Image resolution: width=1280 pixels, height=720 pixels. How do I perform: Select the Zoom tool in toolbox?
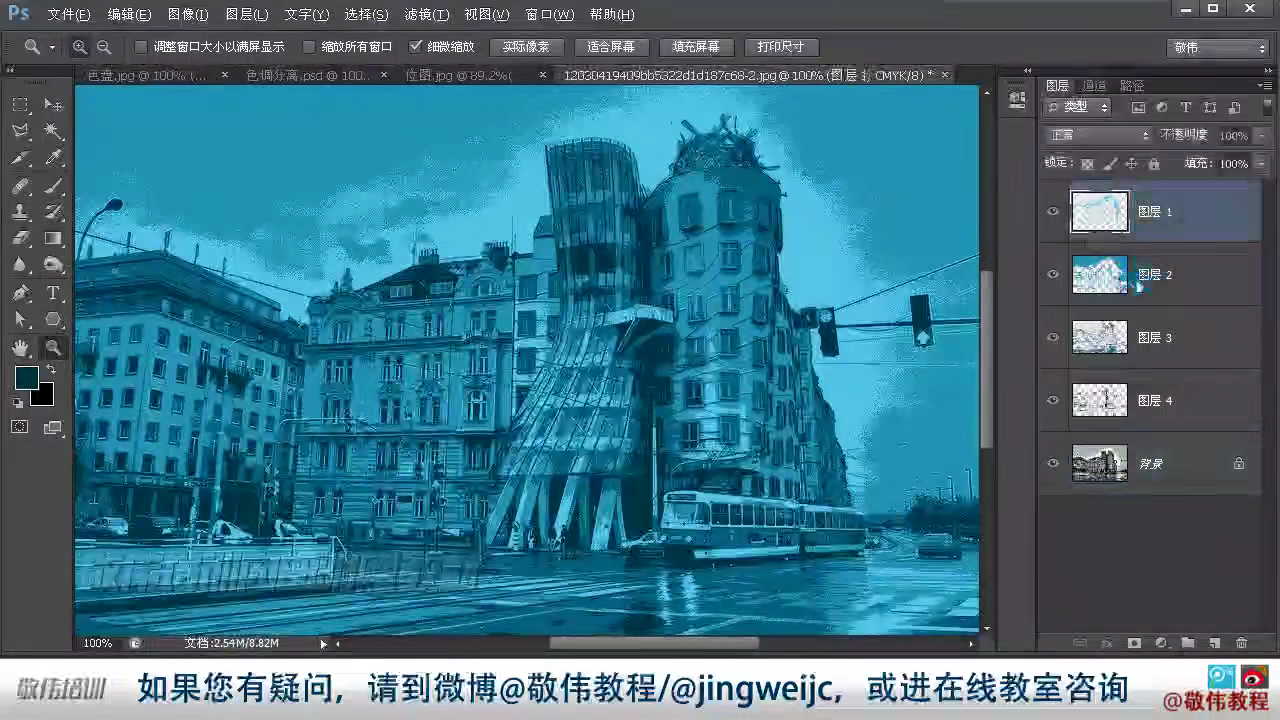point(53,347)
